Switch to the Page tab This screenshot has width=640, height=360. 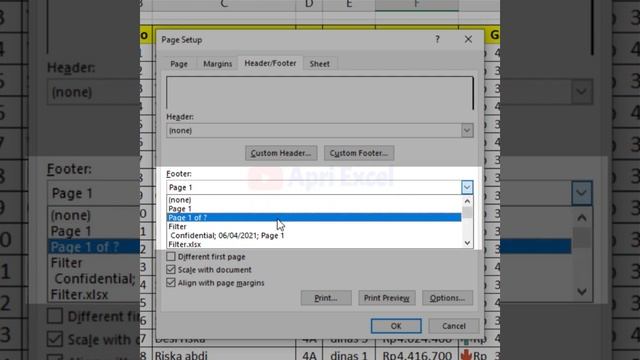pyautogui.click(x=179, y=64)
